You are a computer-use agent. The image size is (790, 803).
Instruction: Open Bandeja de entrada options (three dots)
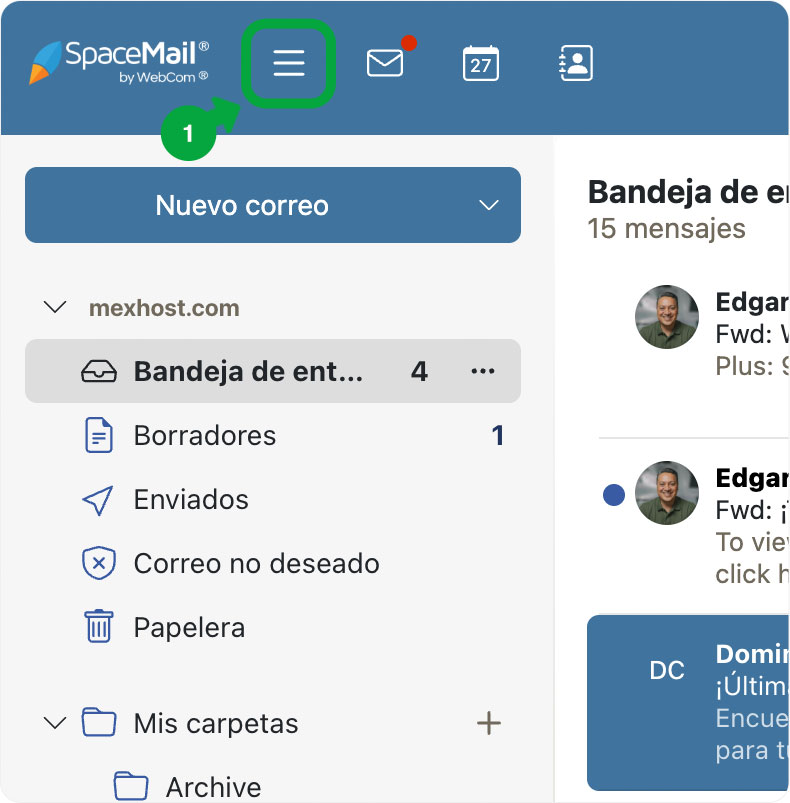point(483,372)
